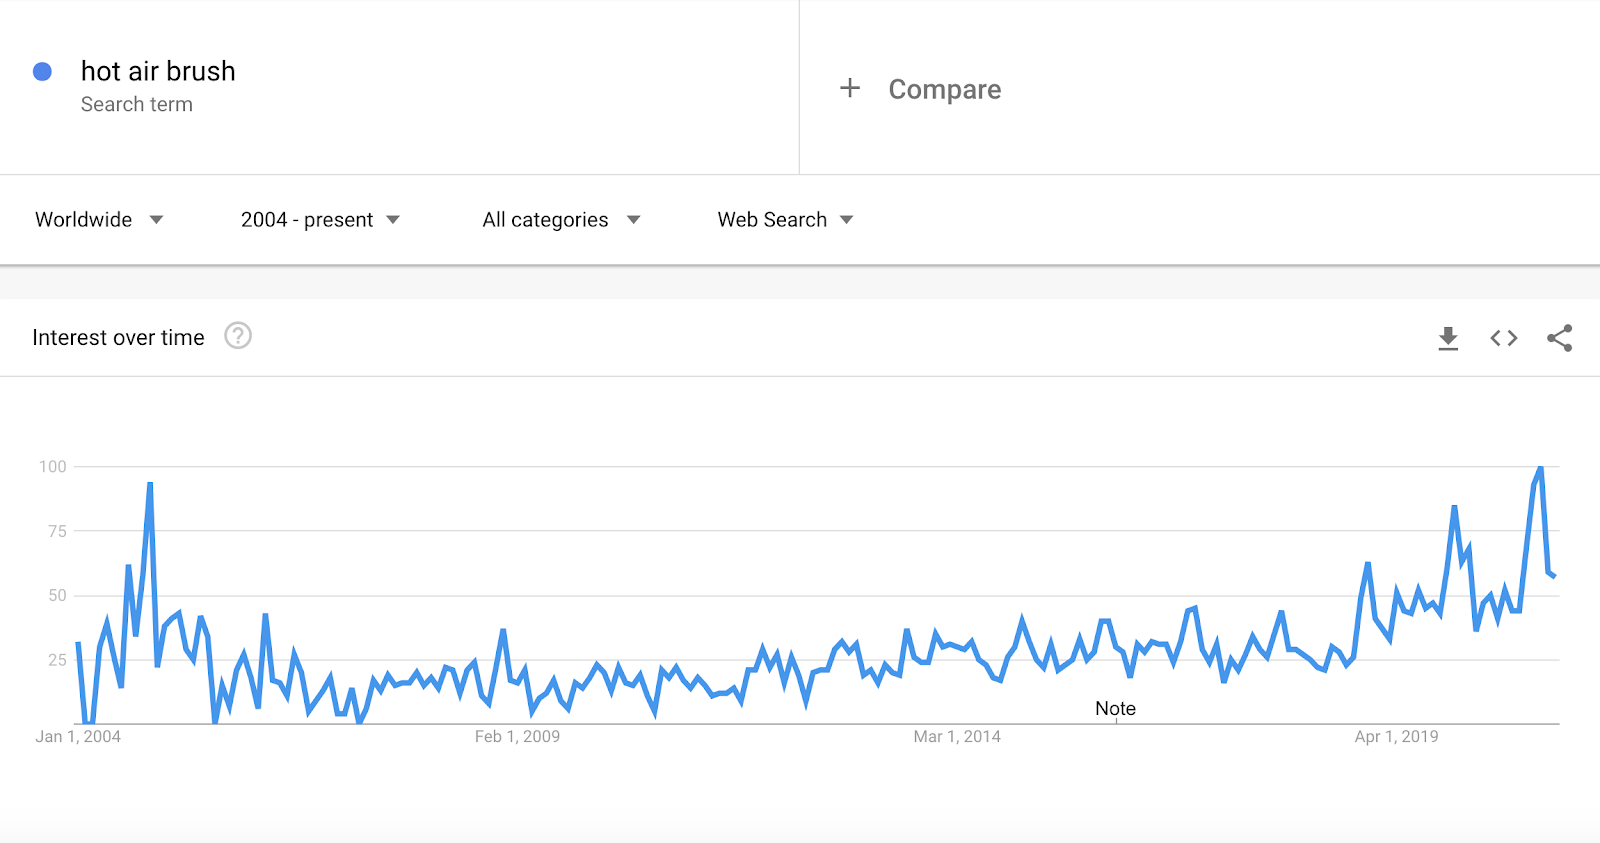Click the blue dot beside hot air brush

pyautogui.click(x=42, y=71)
